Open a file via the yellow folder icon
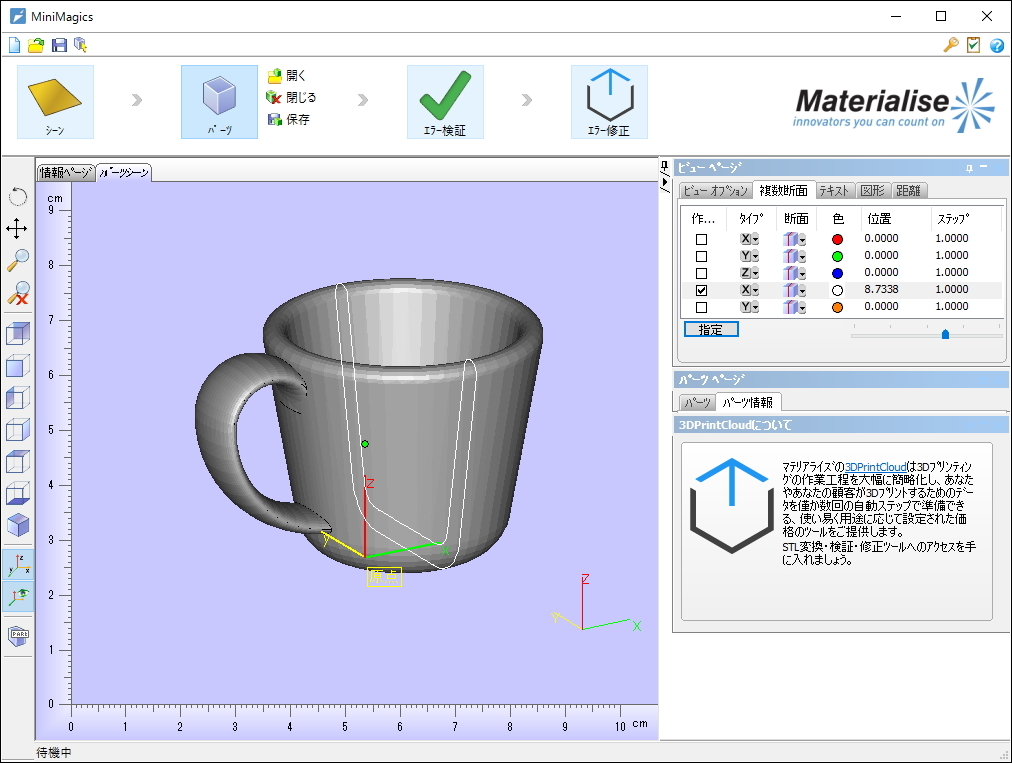This screenshot has width=1012, height=763. pyautogui.click(x=36, y=45)
